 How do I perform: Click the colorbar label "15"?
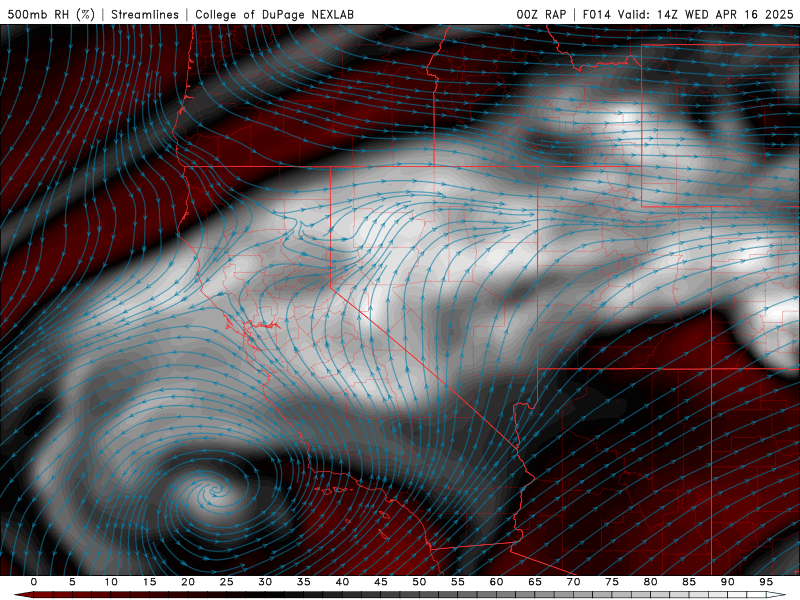149,582
